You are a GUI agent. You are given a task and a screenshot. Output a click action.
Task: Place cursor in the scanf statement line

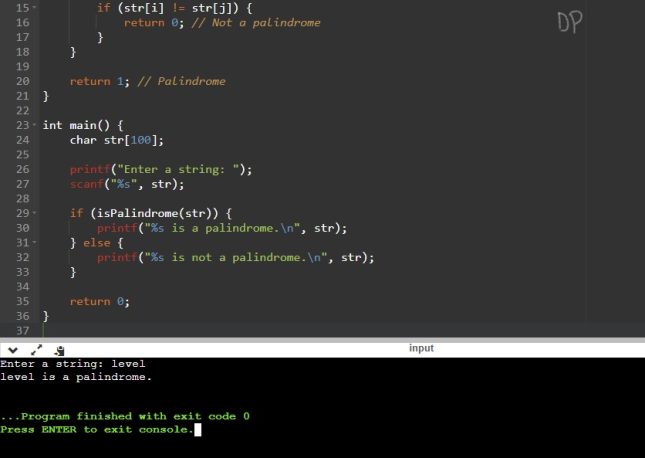point(127,184)
